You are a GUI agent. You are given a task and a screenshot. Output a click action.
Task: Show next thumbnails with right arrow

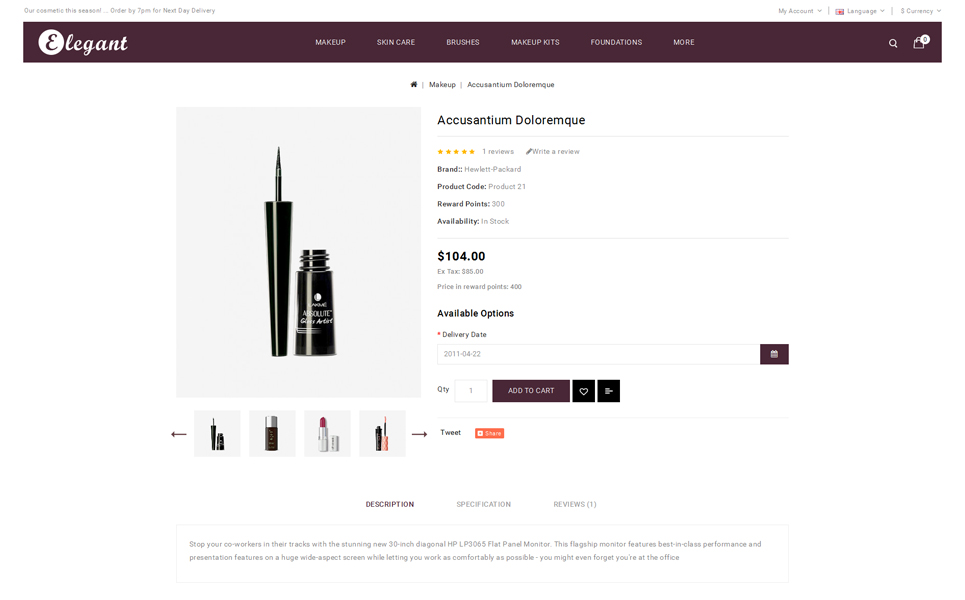[x=419, y=434]
